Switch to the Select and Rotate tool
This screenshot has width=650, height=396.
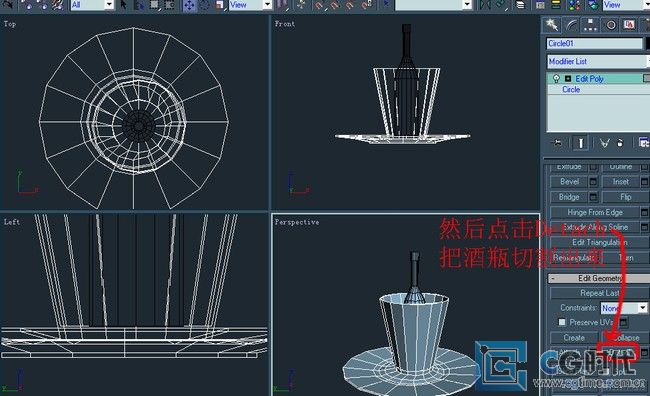tap(204, 5)
